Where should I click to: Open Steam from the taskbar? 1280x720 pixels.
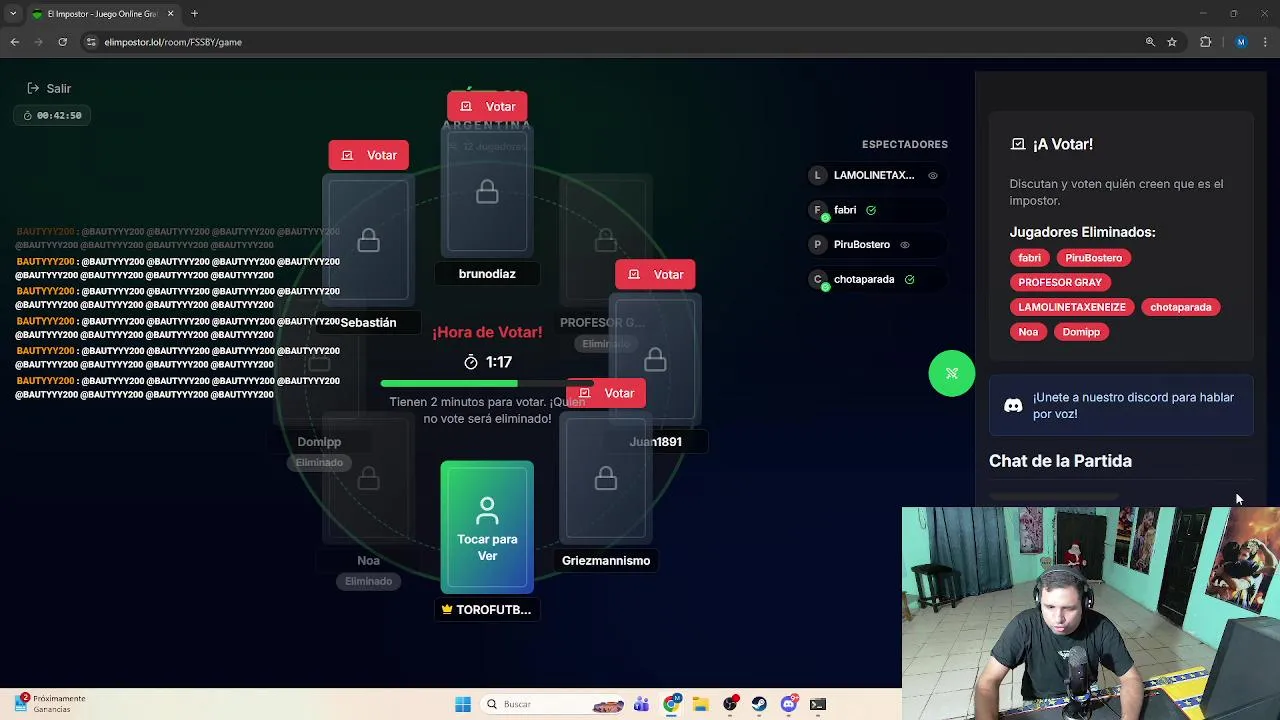(x=759, y=704)
